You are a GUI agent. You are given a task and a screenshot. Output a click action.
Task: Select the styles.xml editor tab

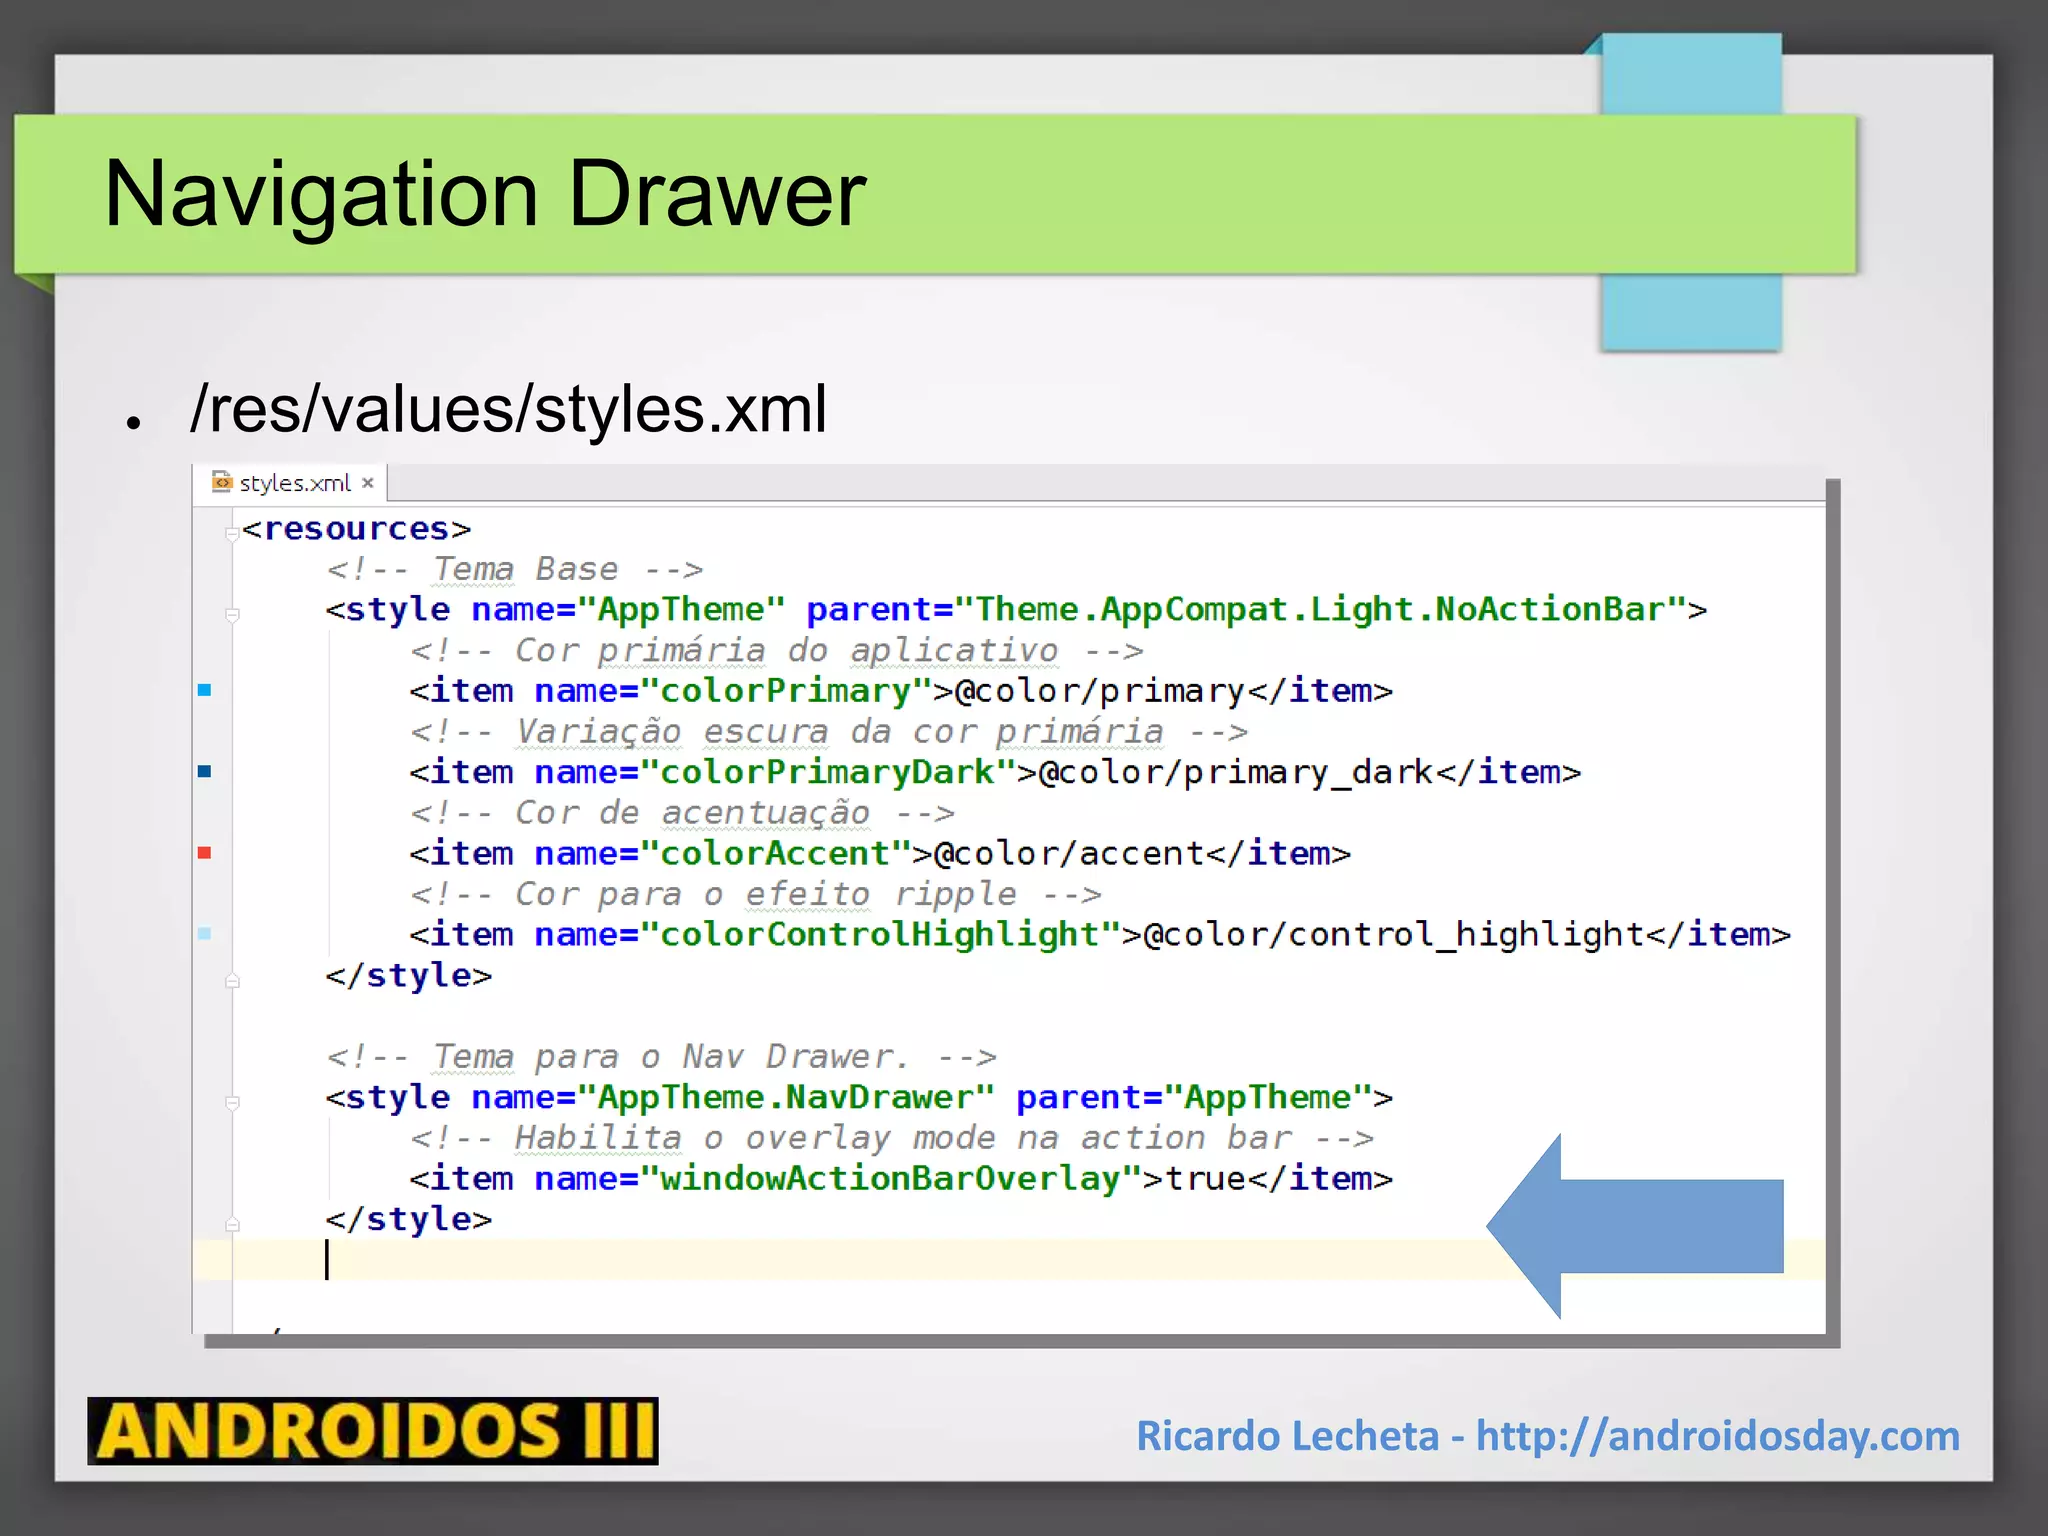(x=290, y=483)
